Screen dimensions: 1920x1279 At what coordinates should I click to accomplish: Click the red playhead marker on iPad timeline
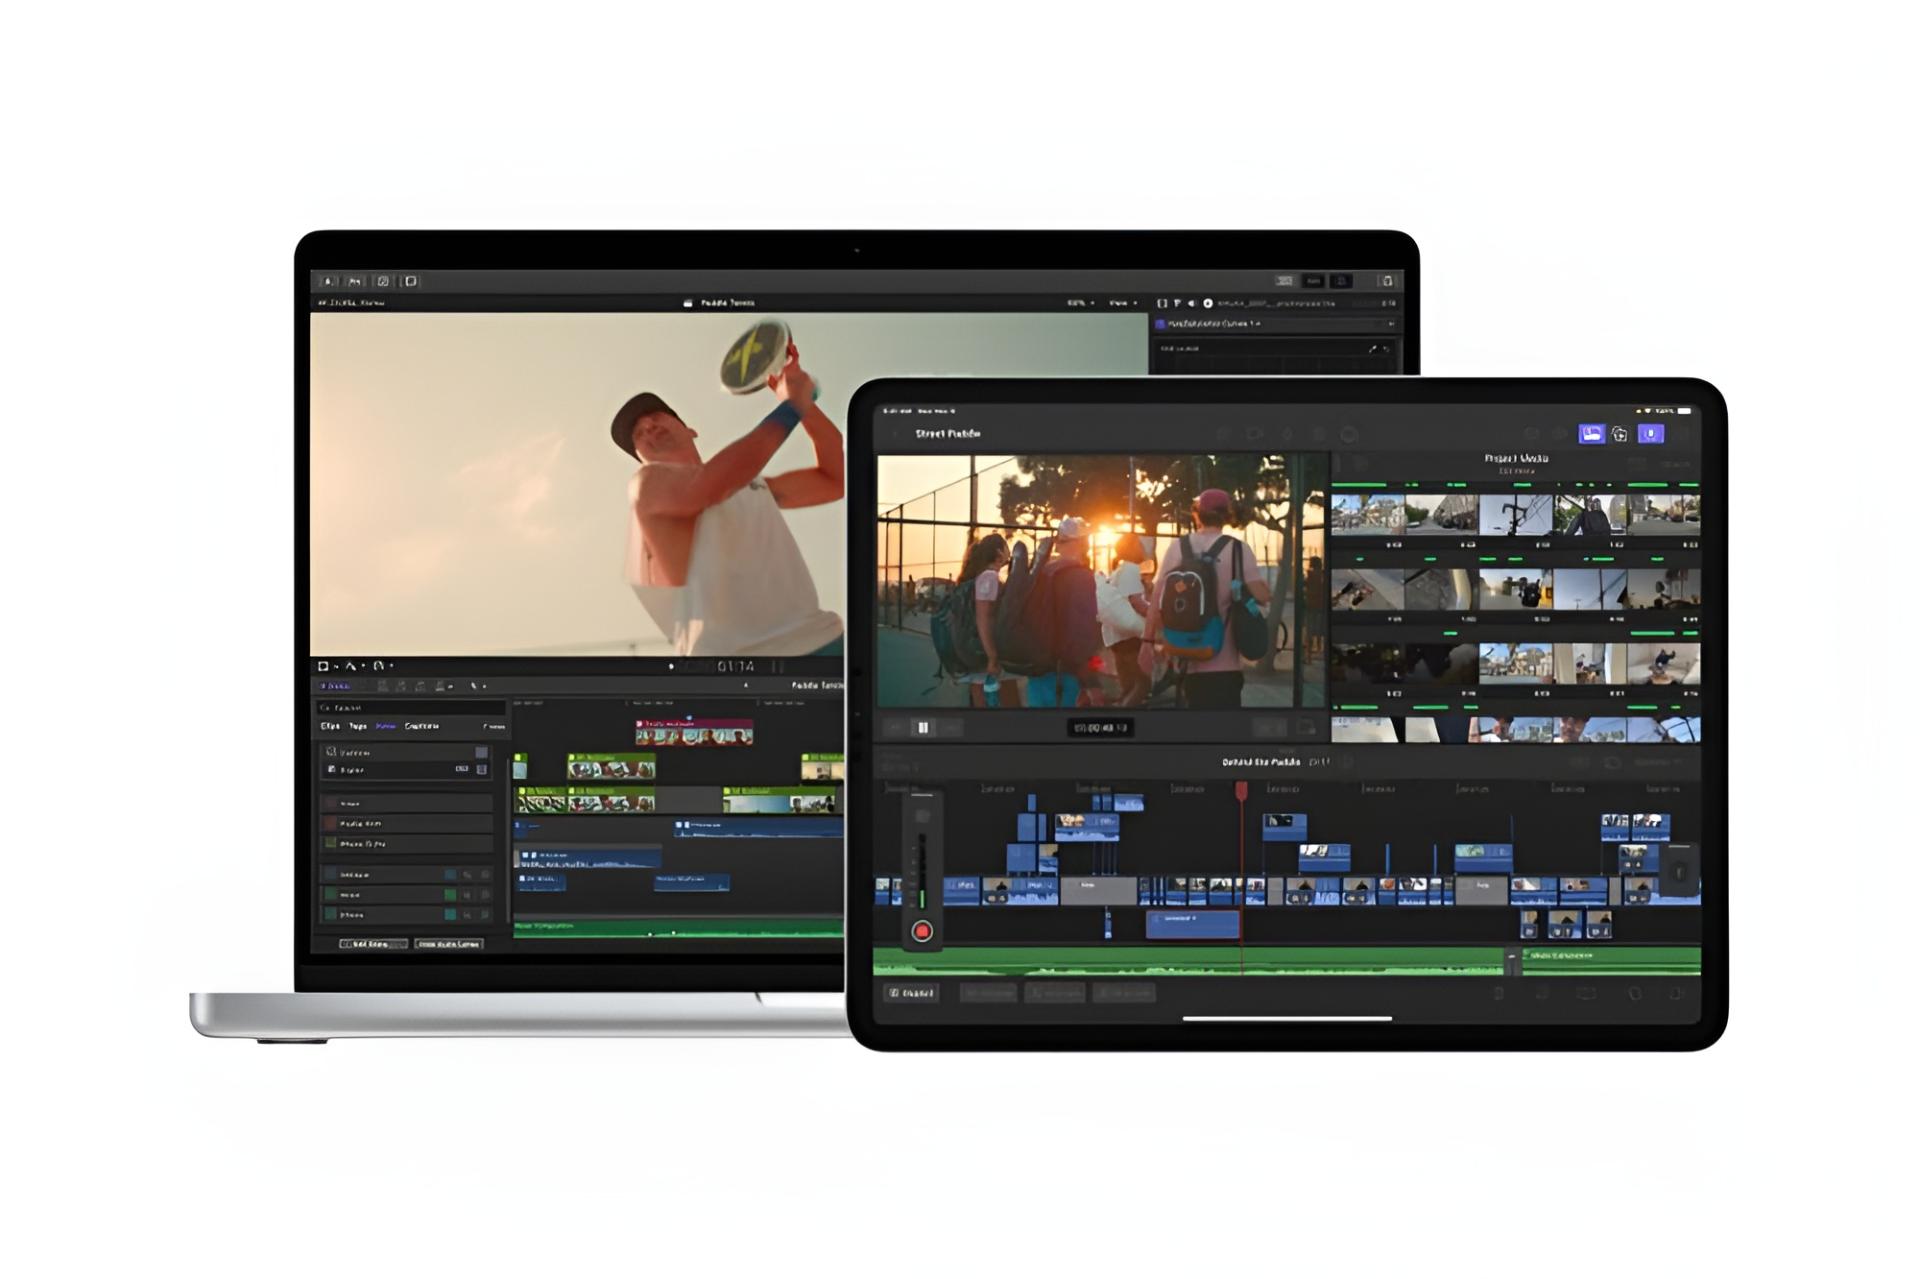point(1241,790)
